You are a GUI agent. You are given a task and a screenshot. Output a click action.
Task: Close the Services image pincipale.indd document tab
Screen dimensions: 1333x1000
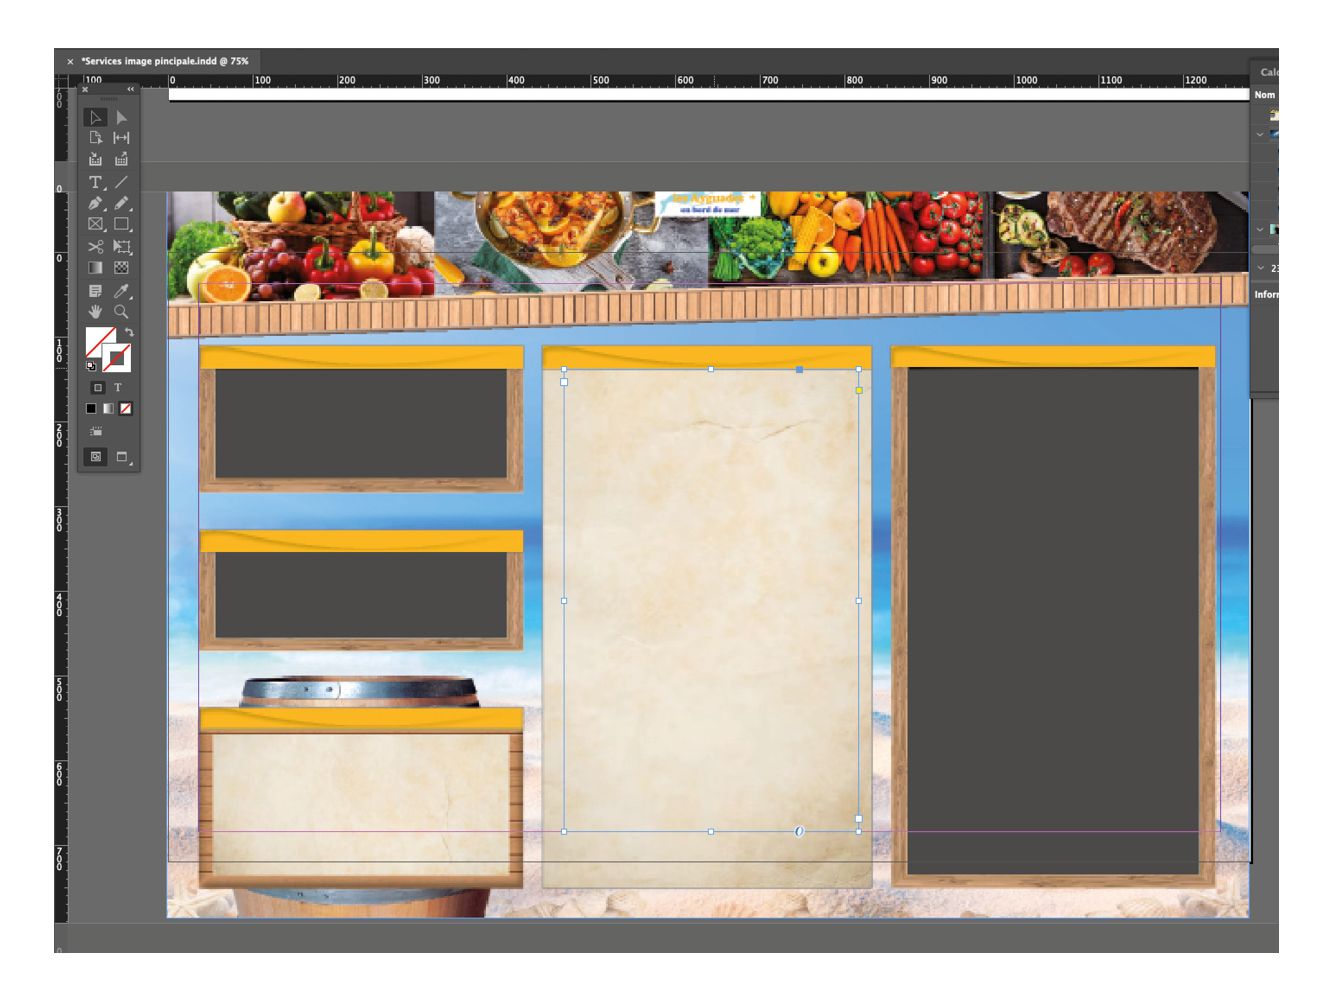point(70,61)
